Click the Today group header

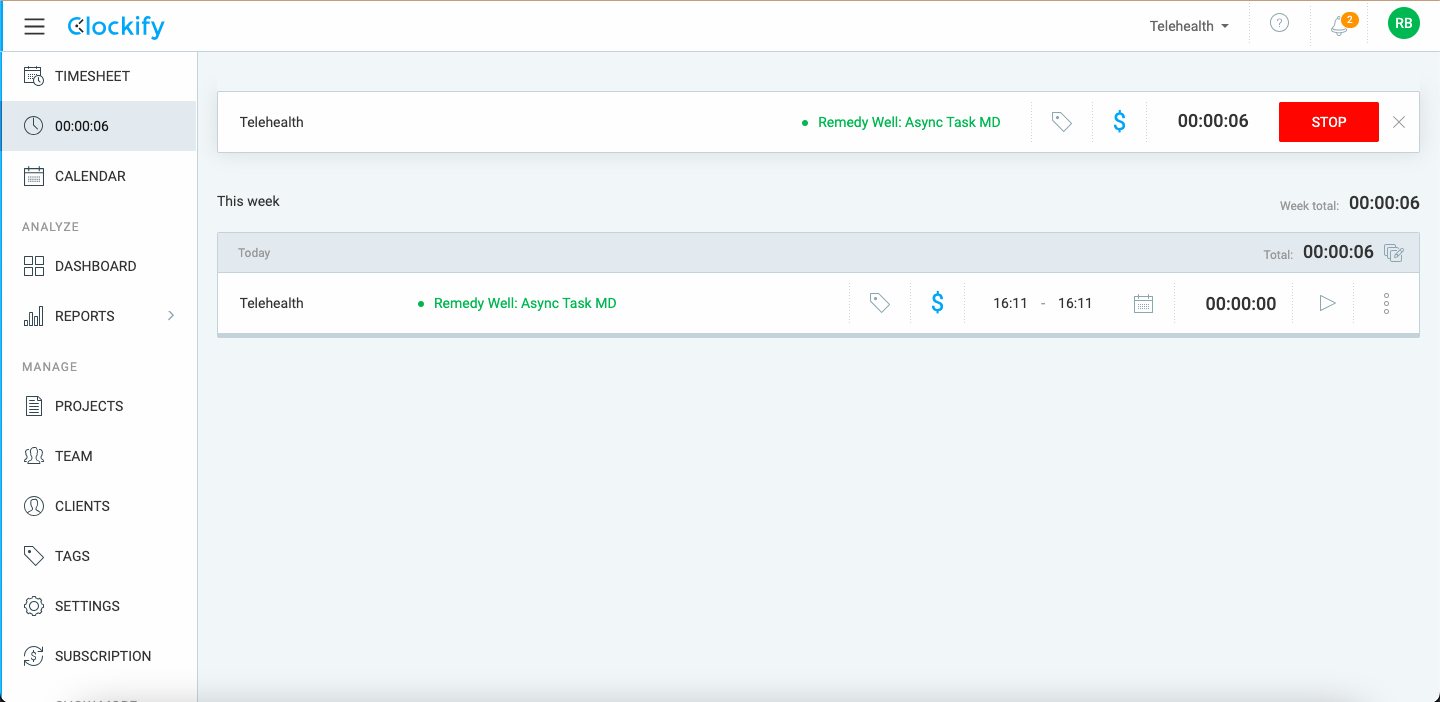[818, 253]
